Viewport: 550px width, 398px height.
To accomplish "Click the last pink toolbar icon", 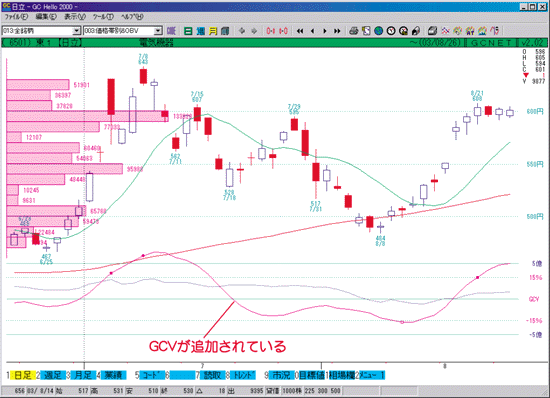I will (495, 31).
